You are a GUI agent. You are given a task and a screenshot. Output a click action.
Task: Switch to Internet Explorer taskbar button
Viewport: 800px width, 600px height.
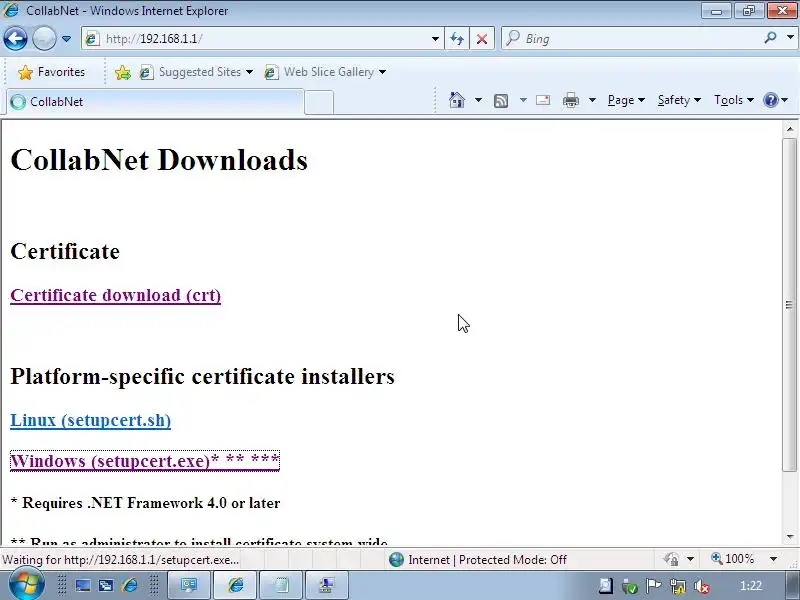(235, 585)
